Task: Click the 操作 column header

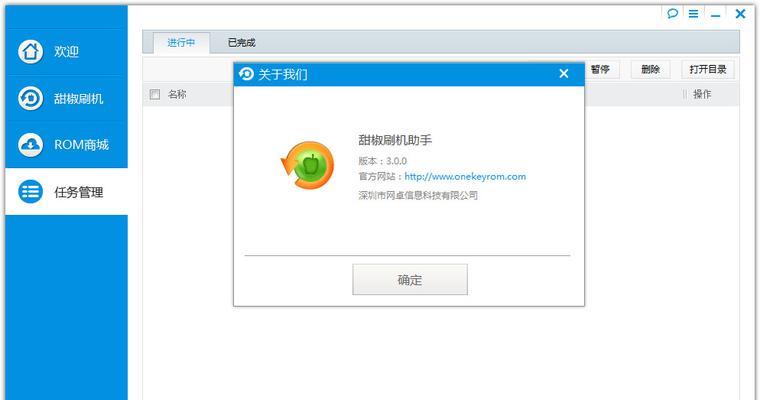Action: [x=702, y=94]
